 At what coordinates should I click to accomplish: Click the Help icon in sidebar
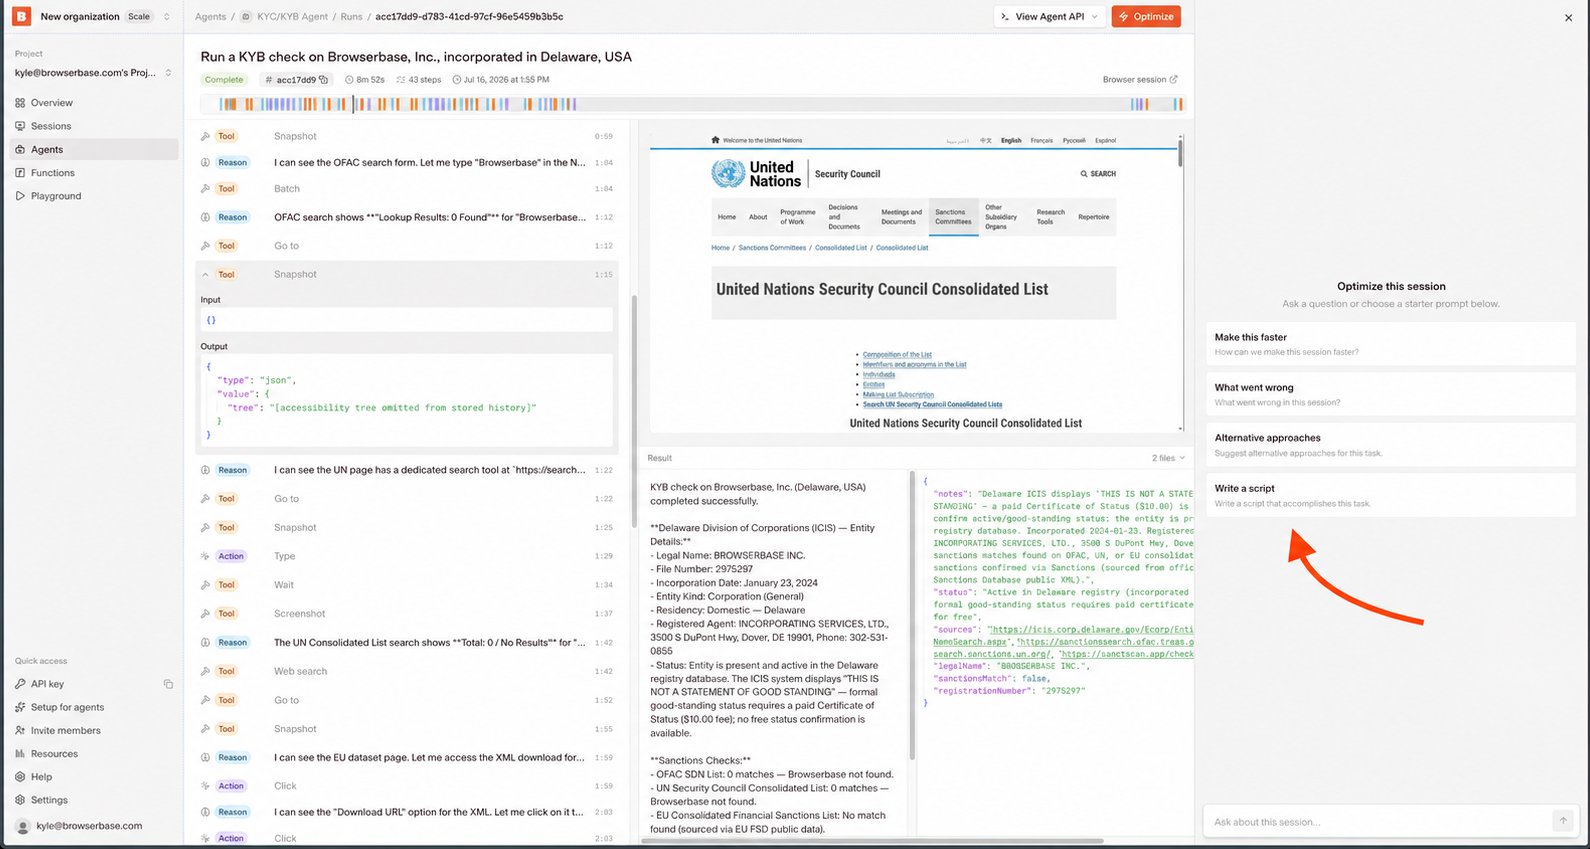20,777
